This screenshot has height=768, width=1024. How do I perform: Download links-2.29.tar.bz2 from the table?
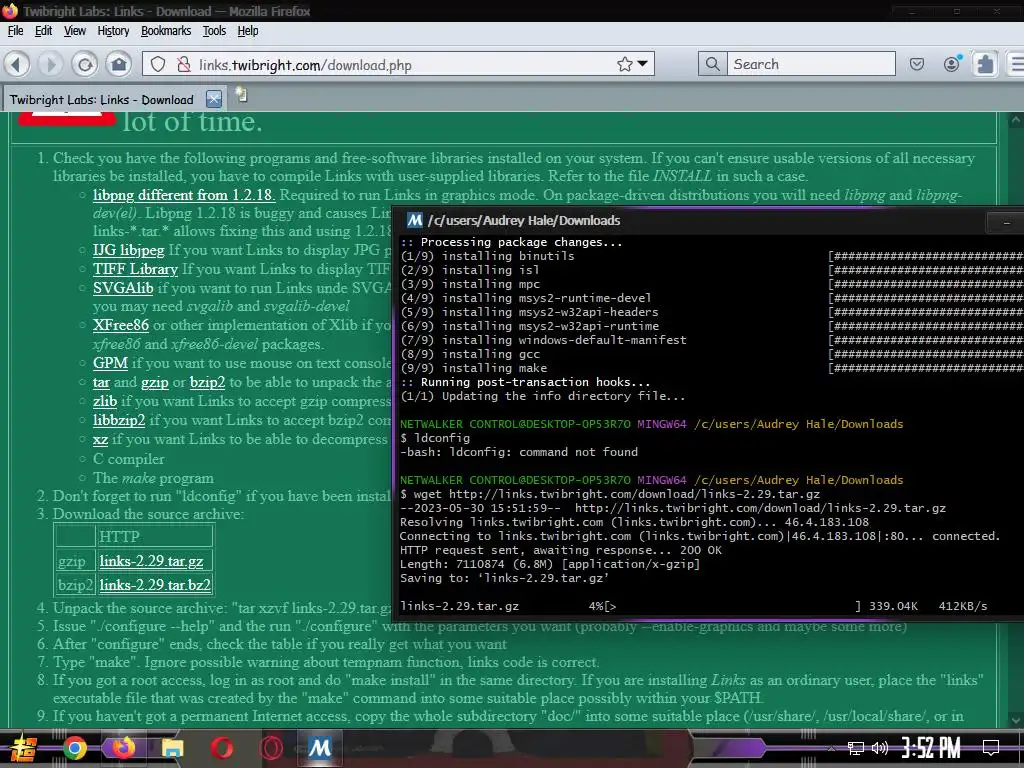155,585
